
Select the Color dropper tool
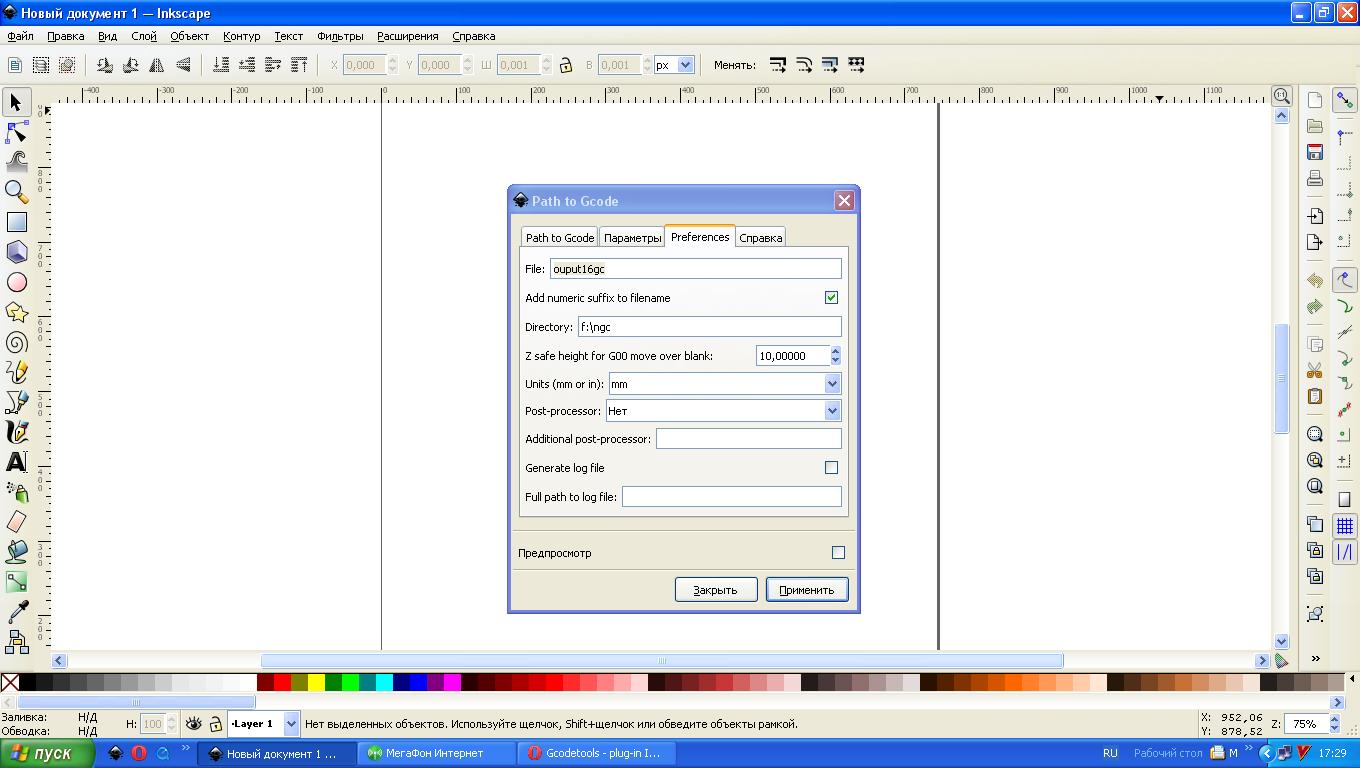[x=17, y=612]
